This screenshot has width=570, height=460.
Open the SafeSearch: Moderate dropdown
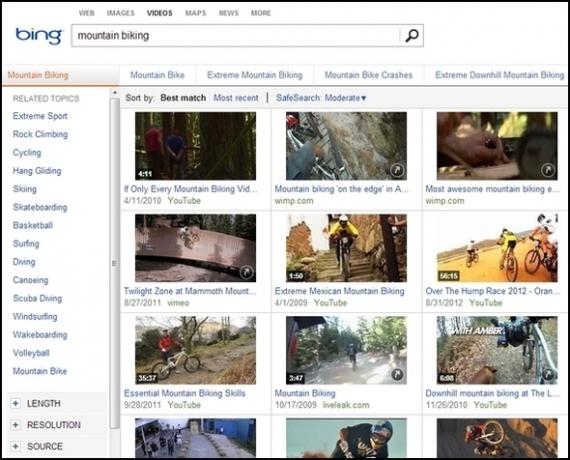click(x=321, y=98)
